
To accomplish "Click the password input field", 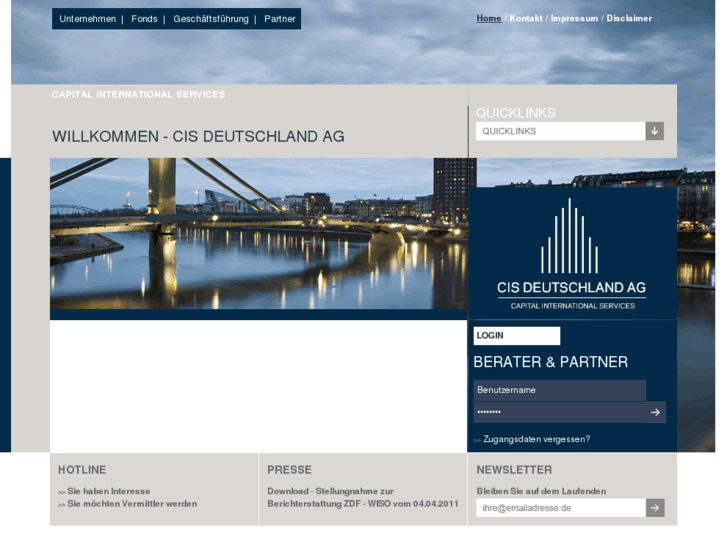I will tap(560, 412).
